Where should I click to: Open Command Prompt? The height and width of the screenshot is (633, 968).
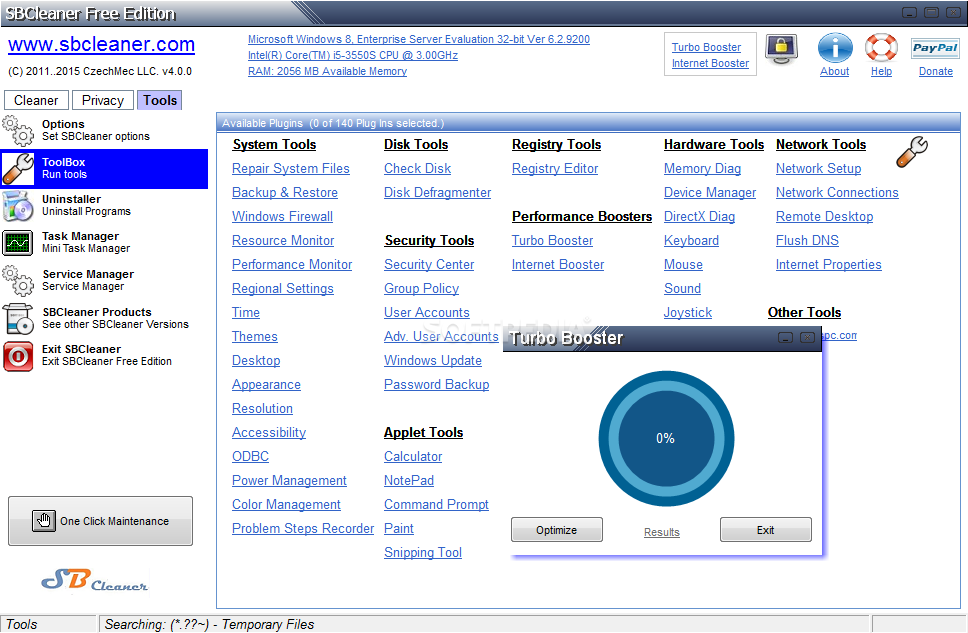tap(436, 505)
